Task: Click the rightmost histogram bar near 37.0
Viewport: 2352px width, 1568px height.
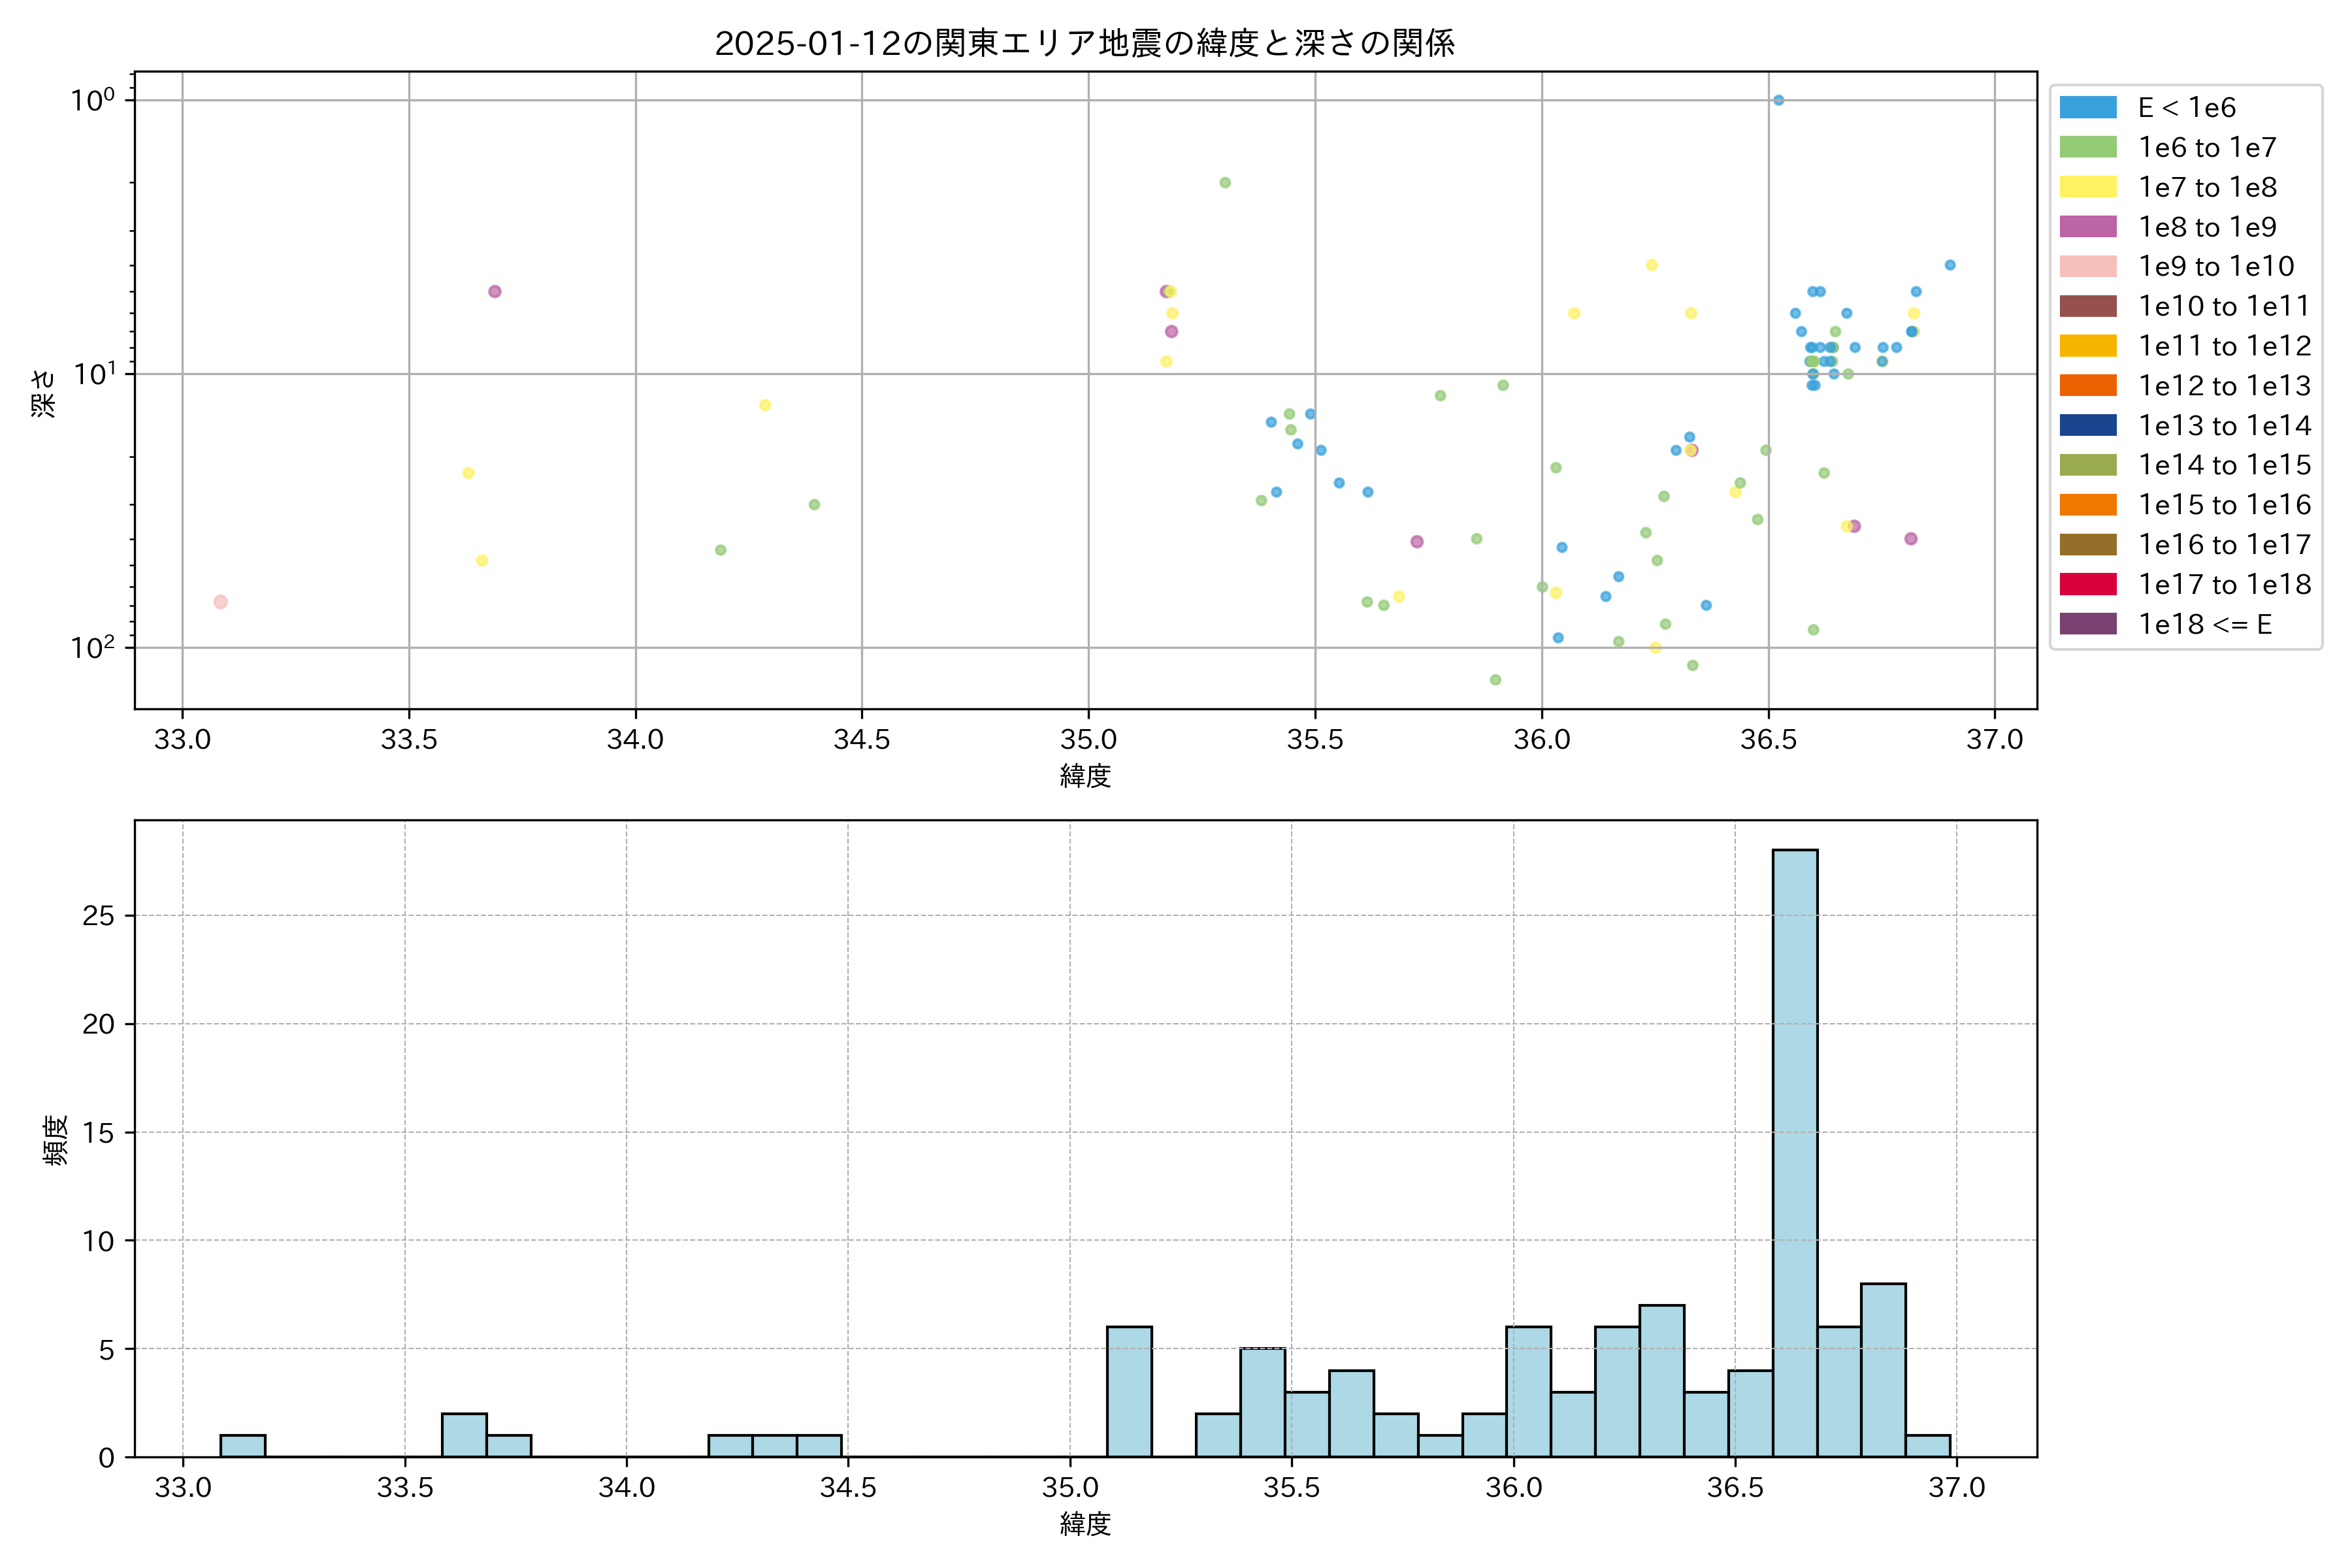Action: coord(1927,1446)
